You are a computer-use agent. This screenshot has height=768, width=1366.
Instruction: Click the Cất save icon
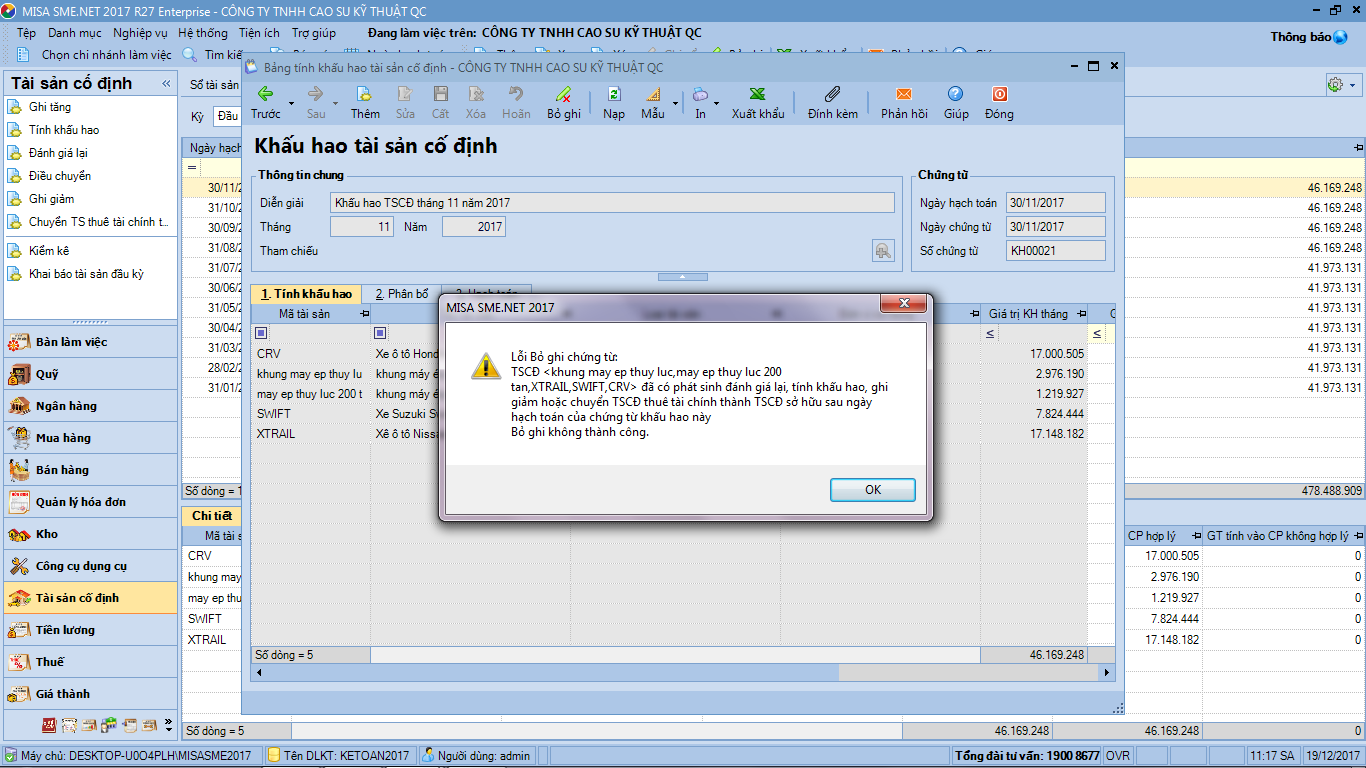[x=440, y=94]
